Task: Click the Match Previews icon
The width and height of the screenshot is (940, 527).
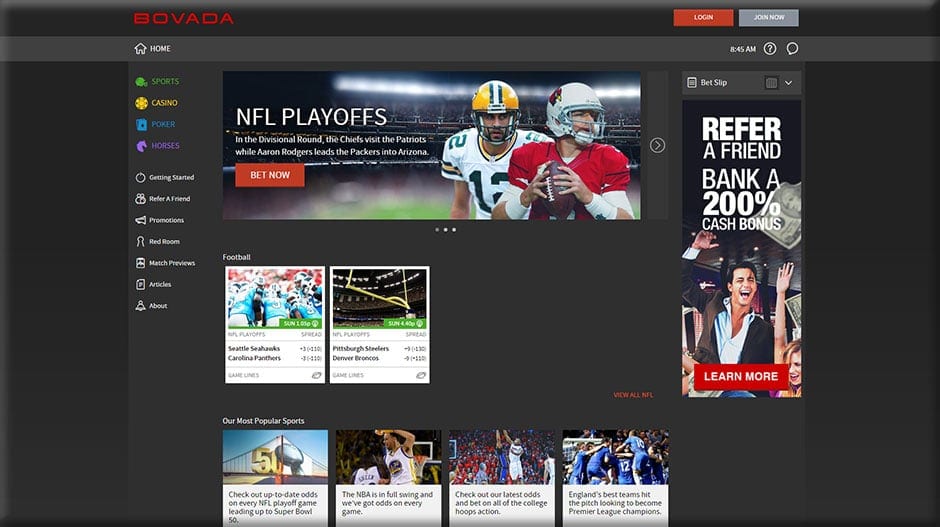Action: [x=140, y=263]
